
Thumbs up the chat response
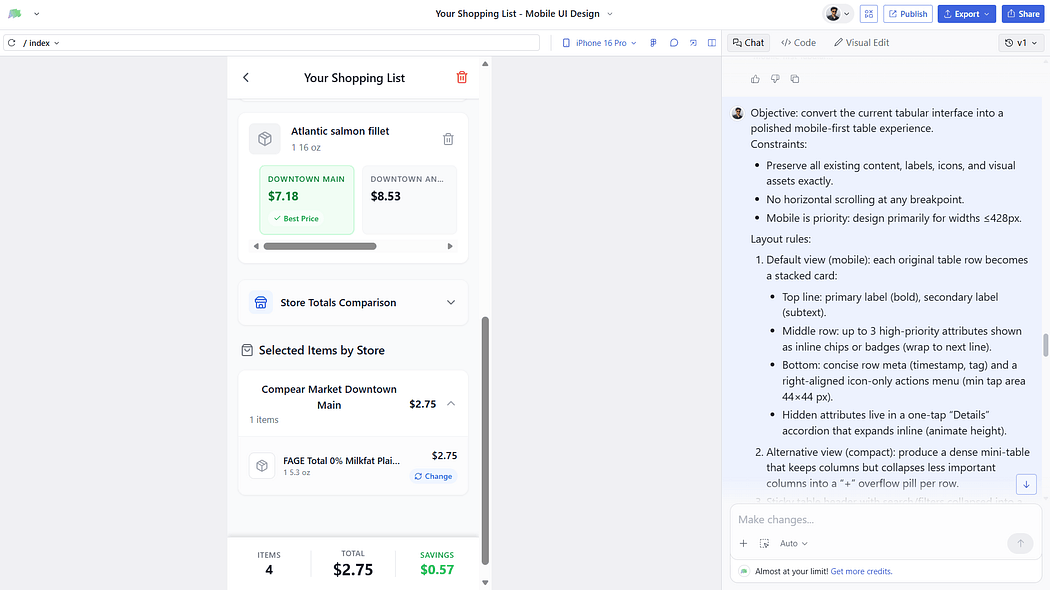tap(755, 79)
